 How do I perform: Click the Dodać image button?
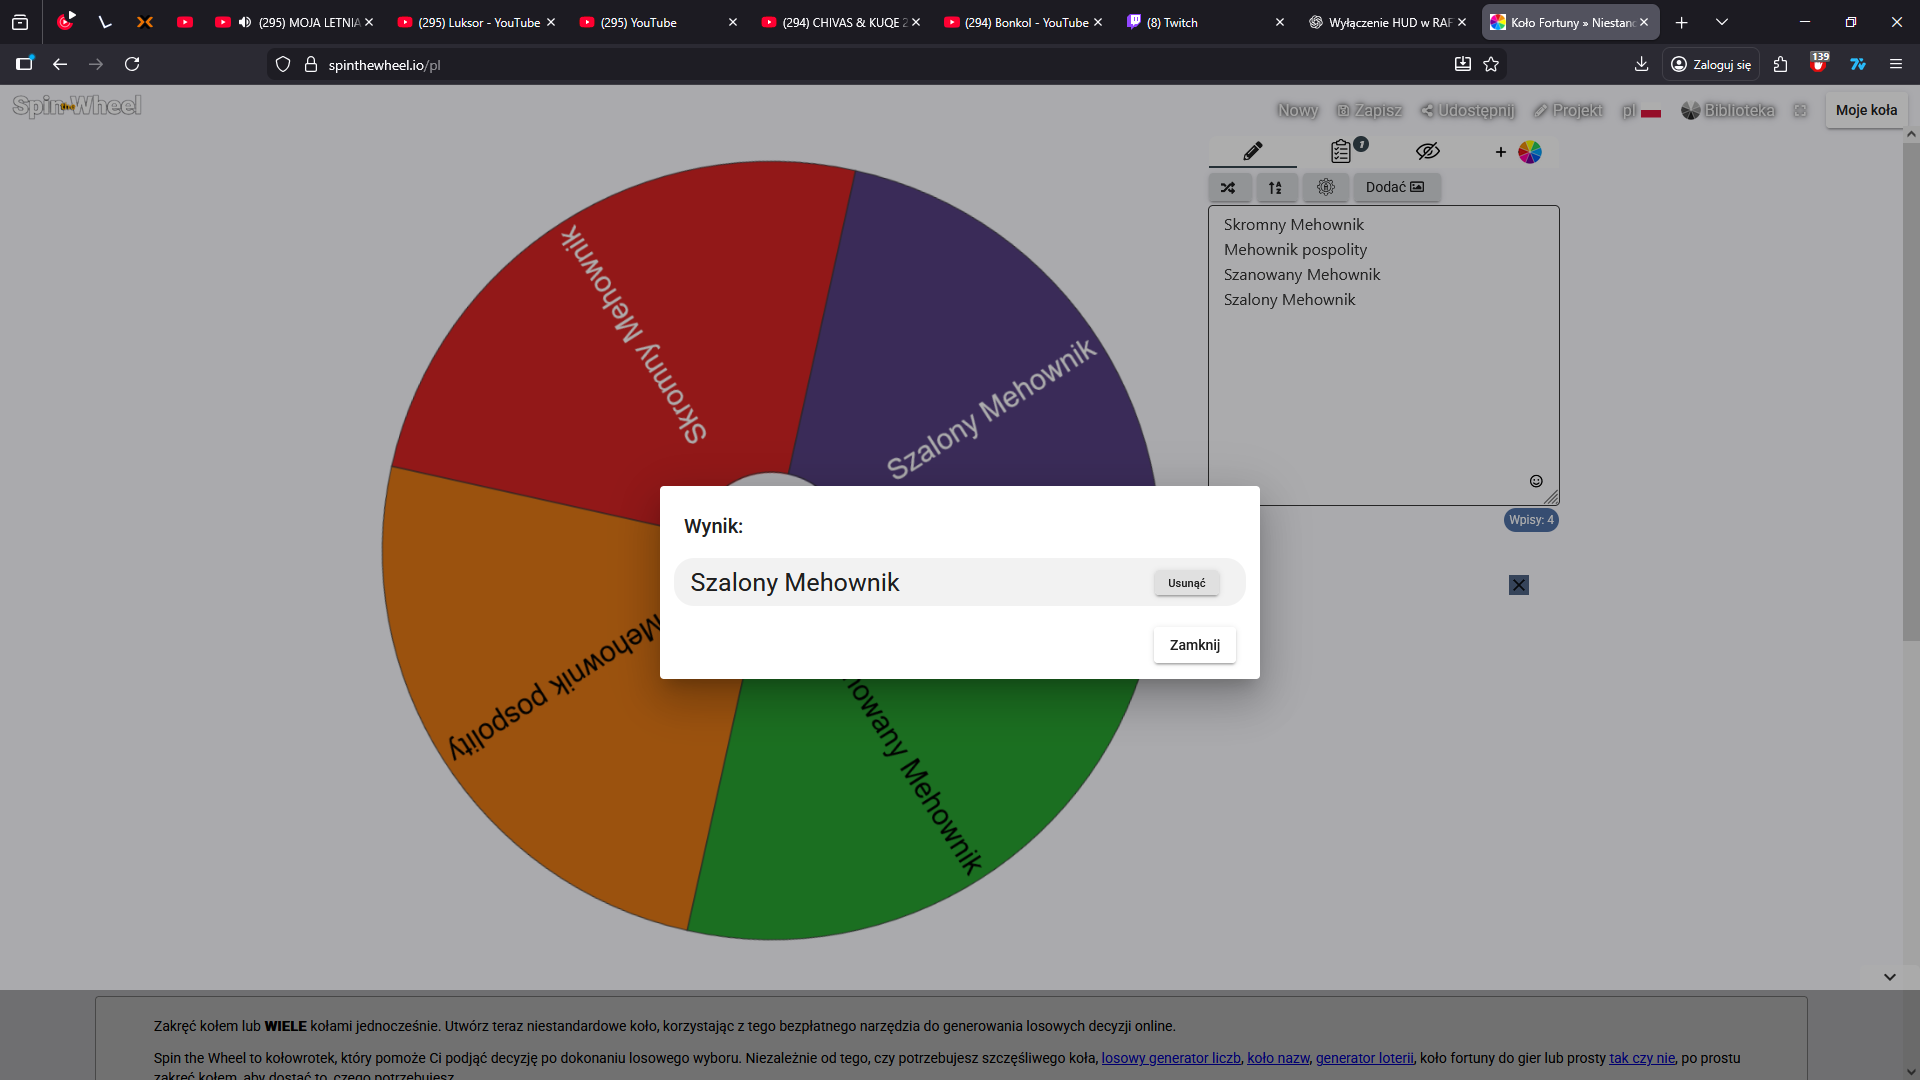click(x=1395, y=187)
